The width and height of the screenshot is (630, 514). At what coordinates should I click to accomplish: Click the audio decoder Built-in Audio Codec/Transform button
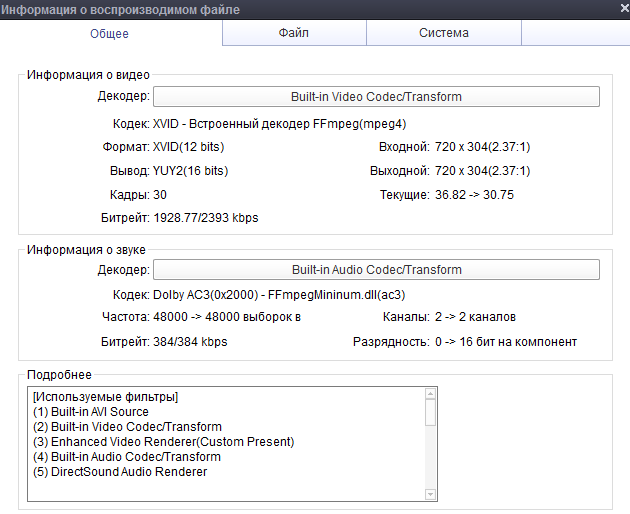376,270
